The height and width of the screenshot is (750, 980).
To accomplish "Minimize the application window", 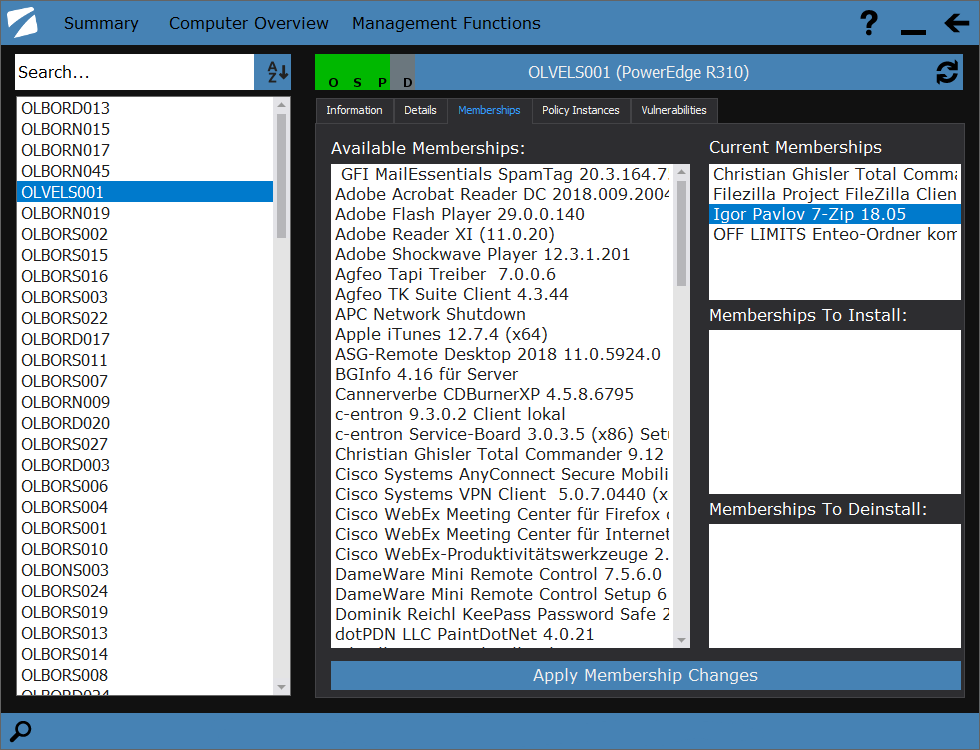I will (913, 31).
